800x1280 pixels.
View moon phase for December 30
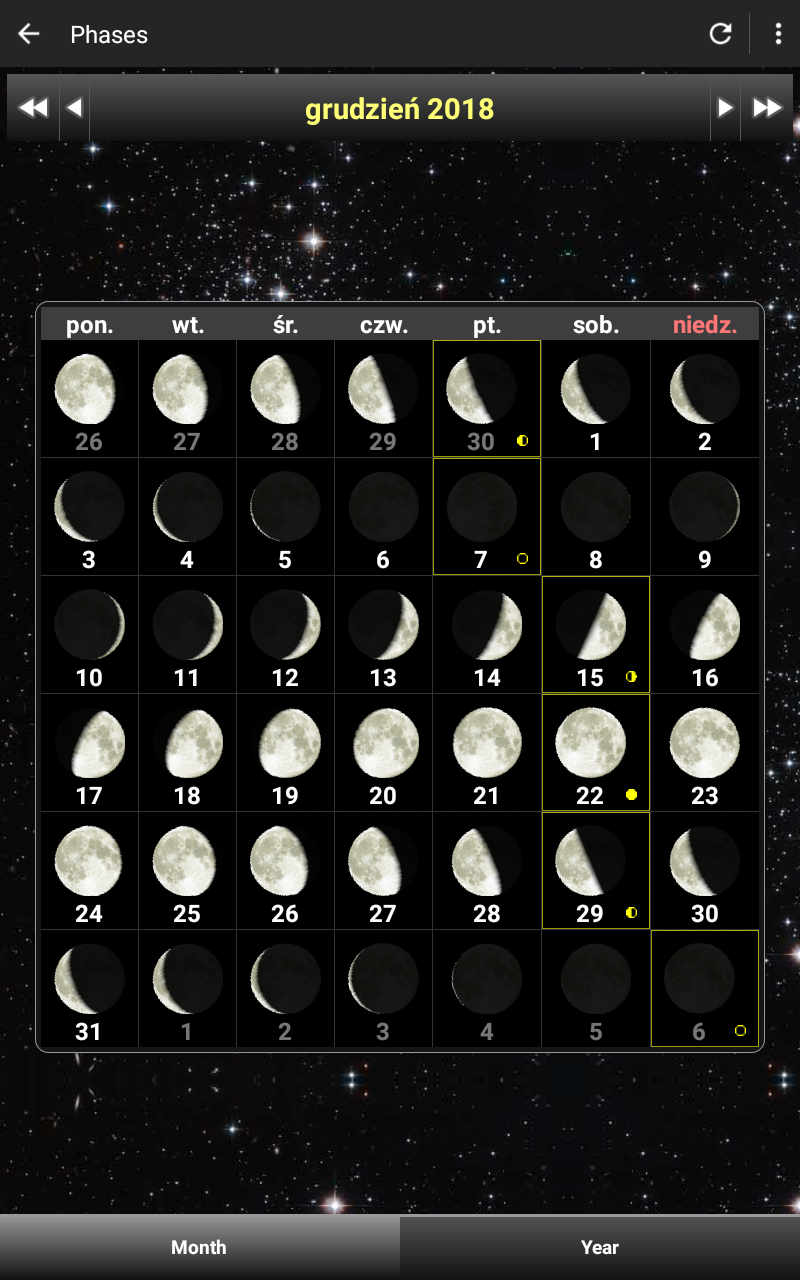click(x=705, y=870)
